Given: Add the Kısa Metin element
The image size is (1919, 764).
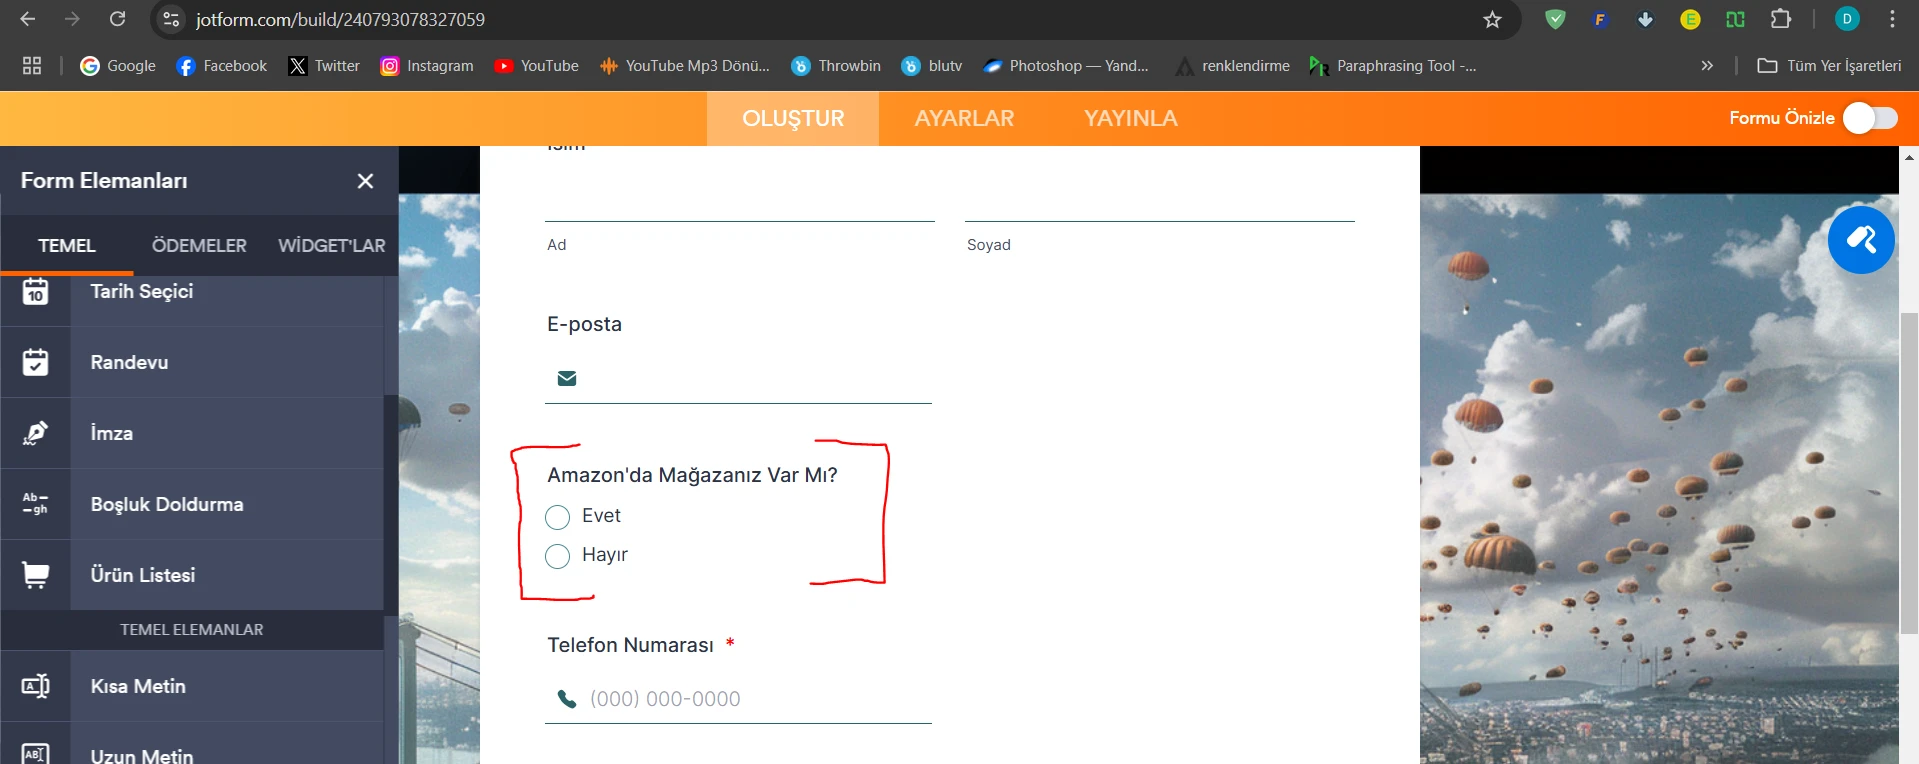Looking at the screenshot, I should tap(192, 686).
